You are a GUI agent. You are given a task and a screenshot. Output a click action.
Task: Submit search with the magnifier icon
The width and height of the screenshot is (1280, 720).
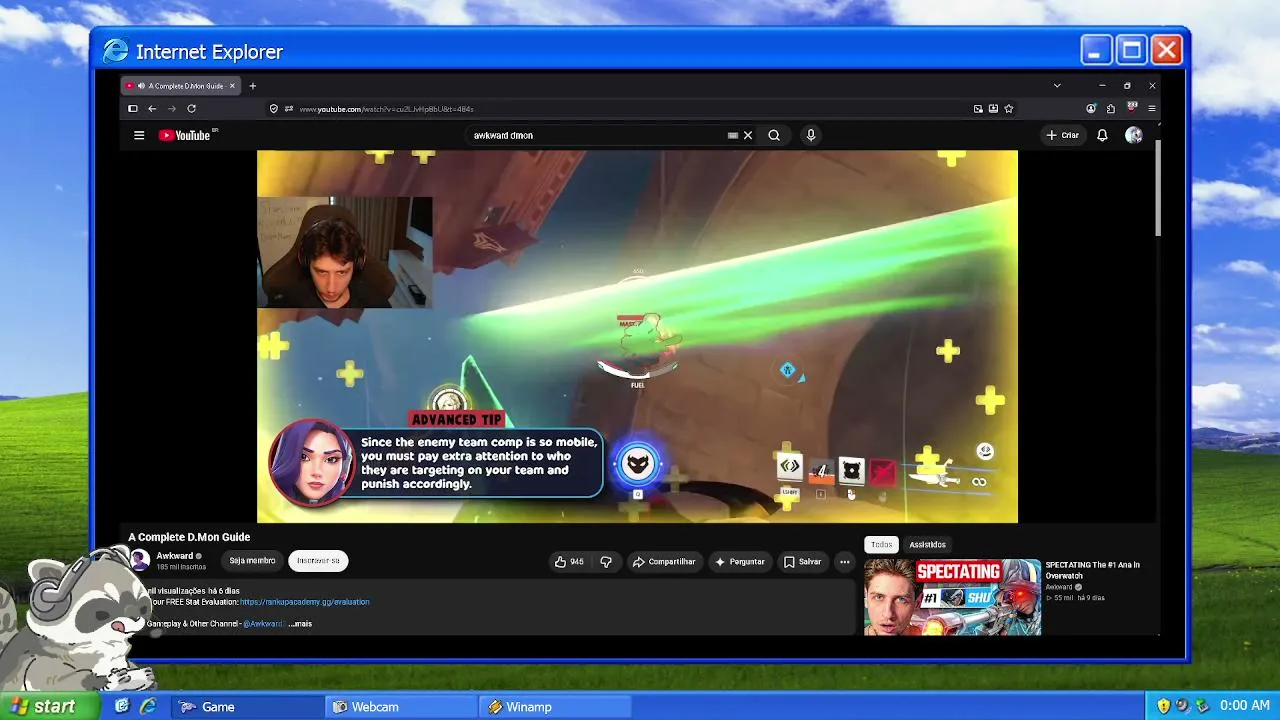774,135
